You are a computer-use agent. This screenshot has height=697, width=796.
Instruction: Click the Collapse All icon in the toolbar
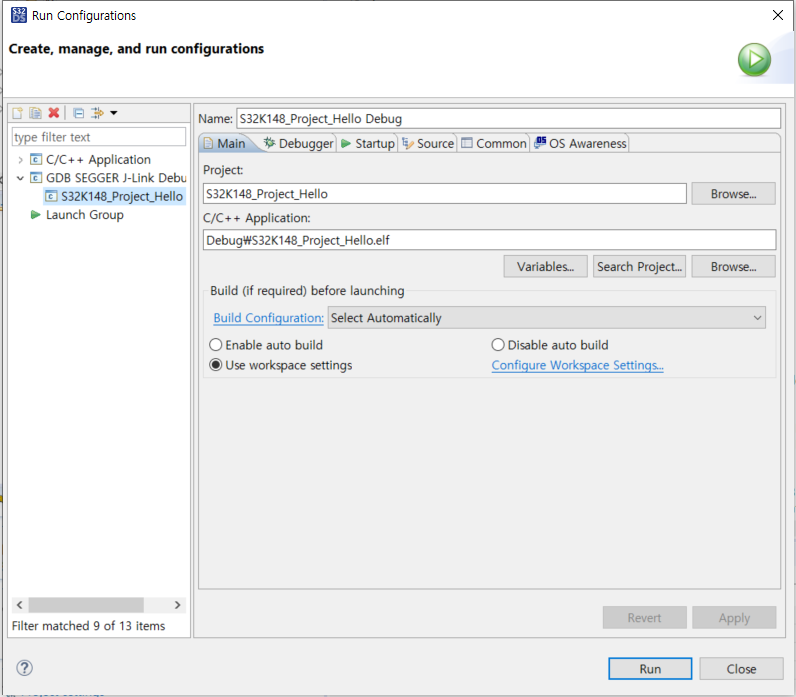click(78, 113)
